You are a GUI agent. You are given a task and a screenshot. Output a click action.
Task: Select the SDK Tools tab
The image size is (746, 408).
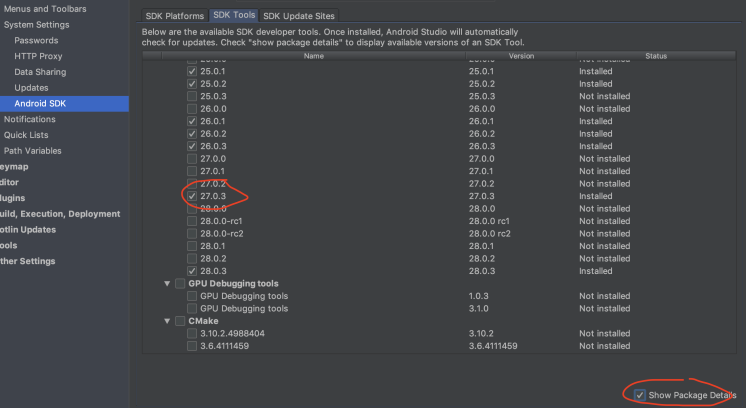click(x=234, y=15)
